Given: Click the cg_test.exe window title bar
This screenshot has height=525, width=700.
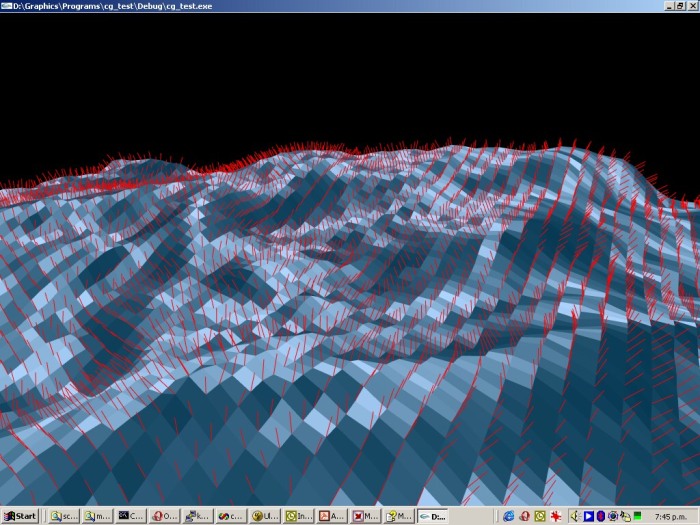Looking at the screenshot, I should click(x=300, y=6).
